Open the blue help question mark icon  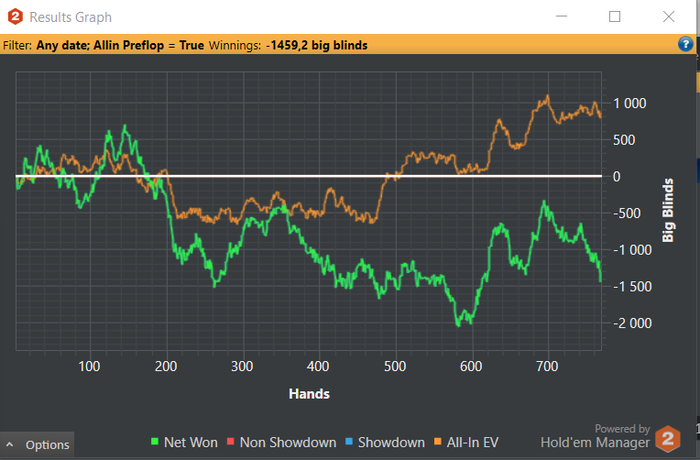tap(685, 44)
